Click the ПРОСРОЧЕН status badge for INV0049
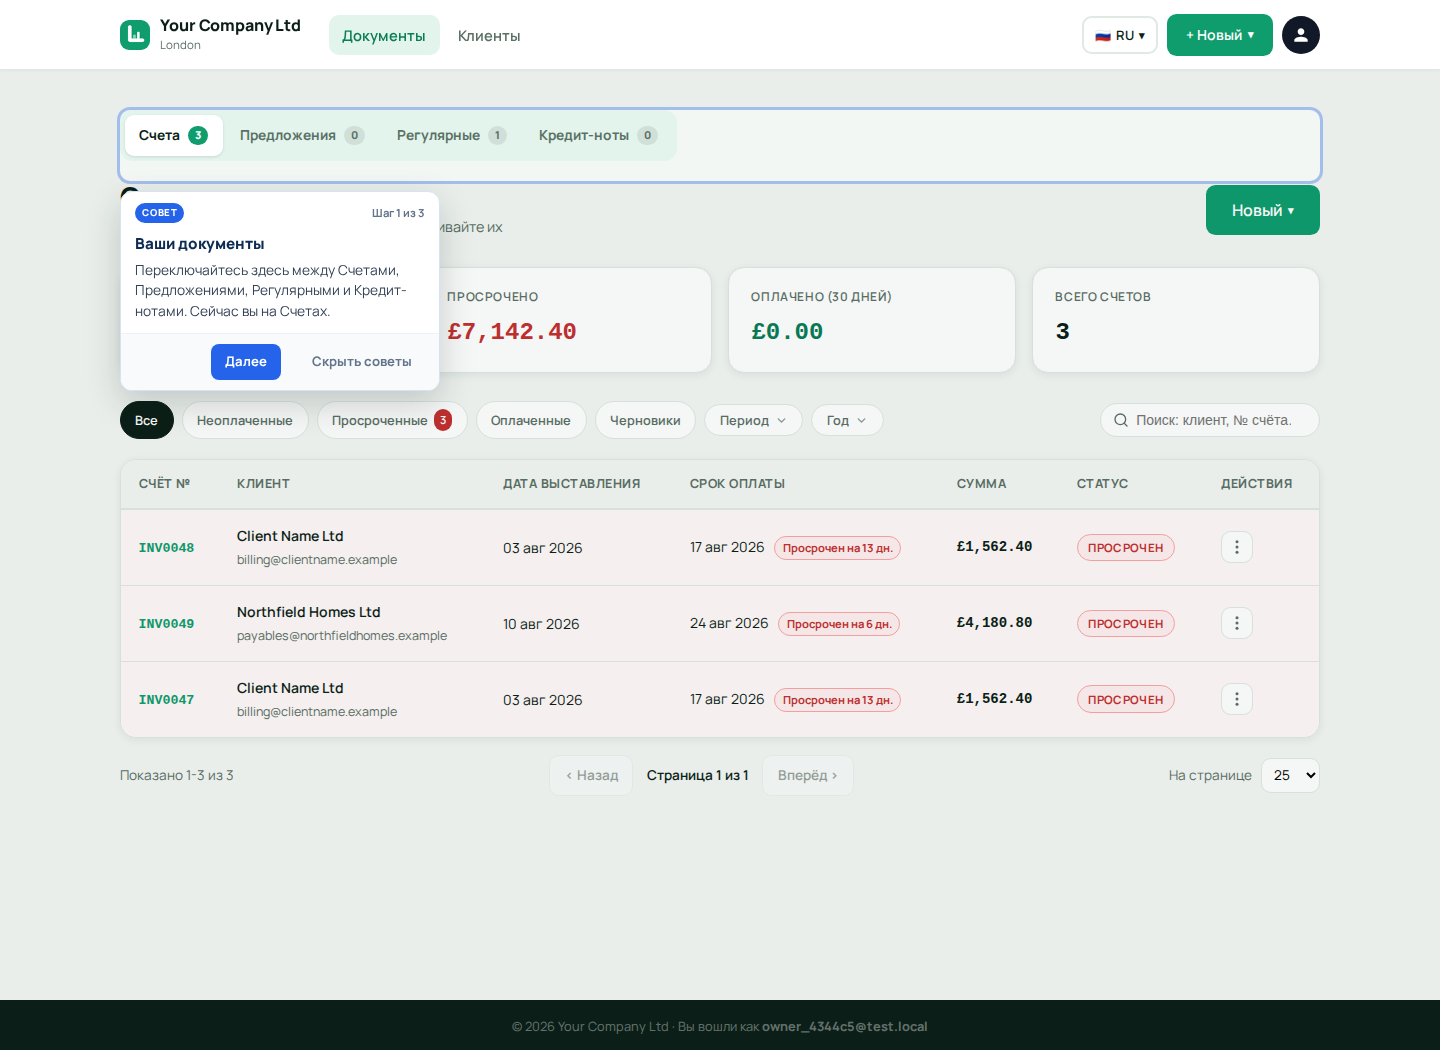1440x1050 pixels. (1126, 624)
